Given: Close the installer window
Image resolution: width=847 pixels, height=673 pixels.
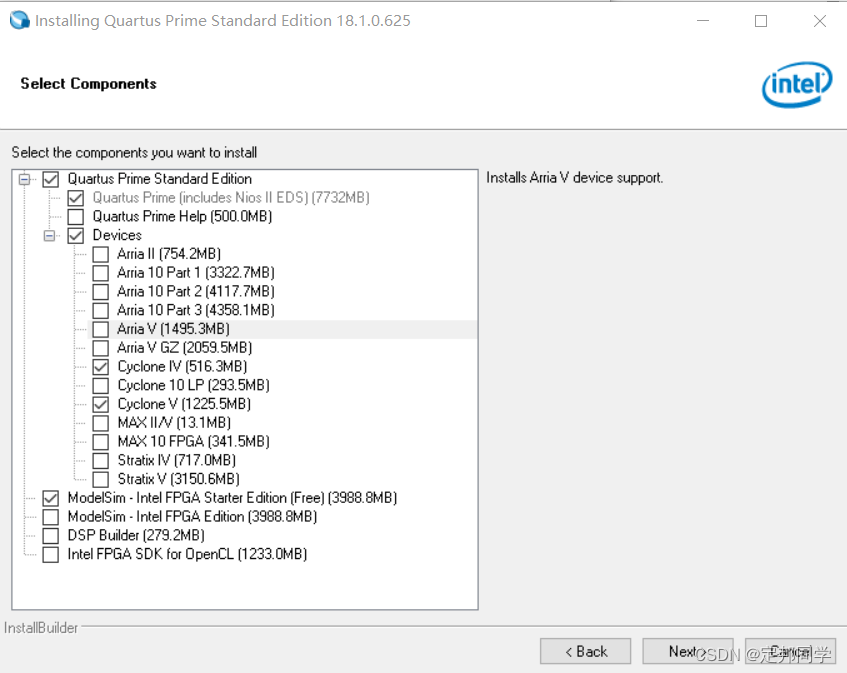Looking at the screenshot, I should (819, 21).
